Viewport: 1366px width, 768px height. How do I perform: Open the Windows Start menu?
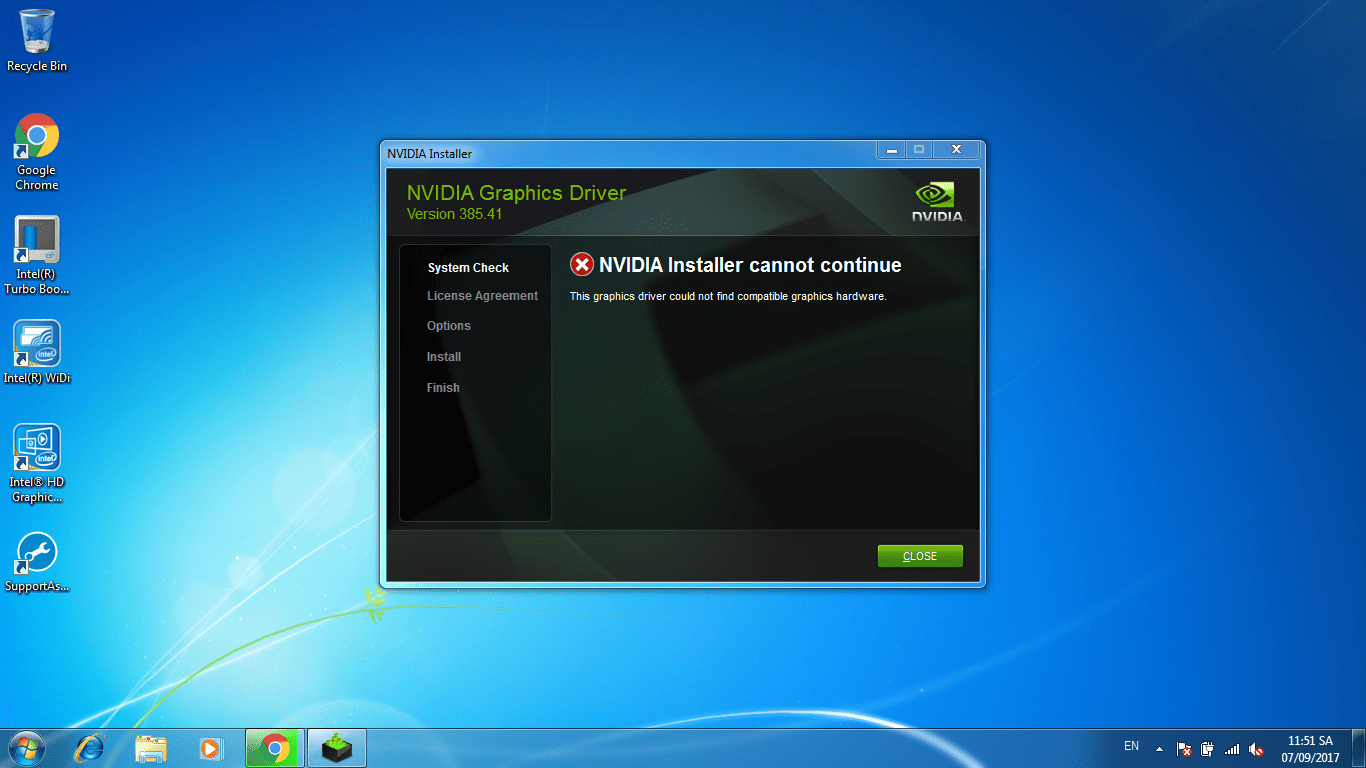tap(25, 747)
